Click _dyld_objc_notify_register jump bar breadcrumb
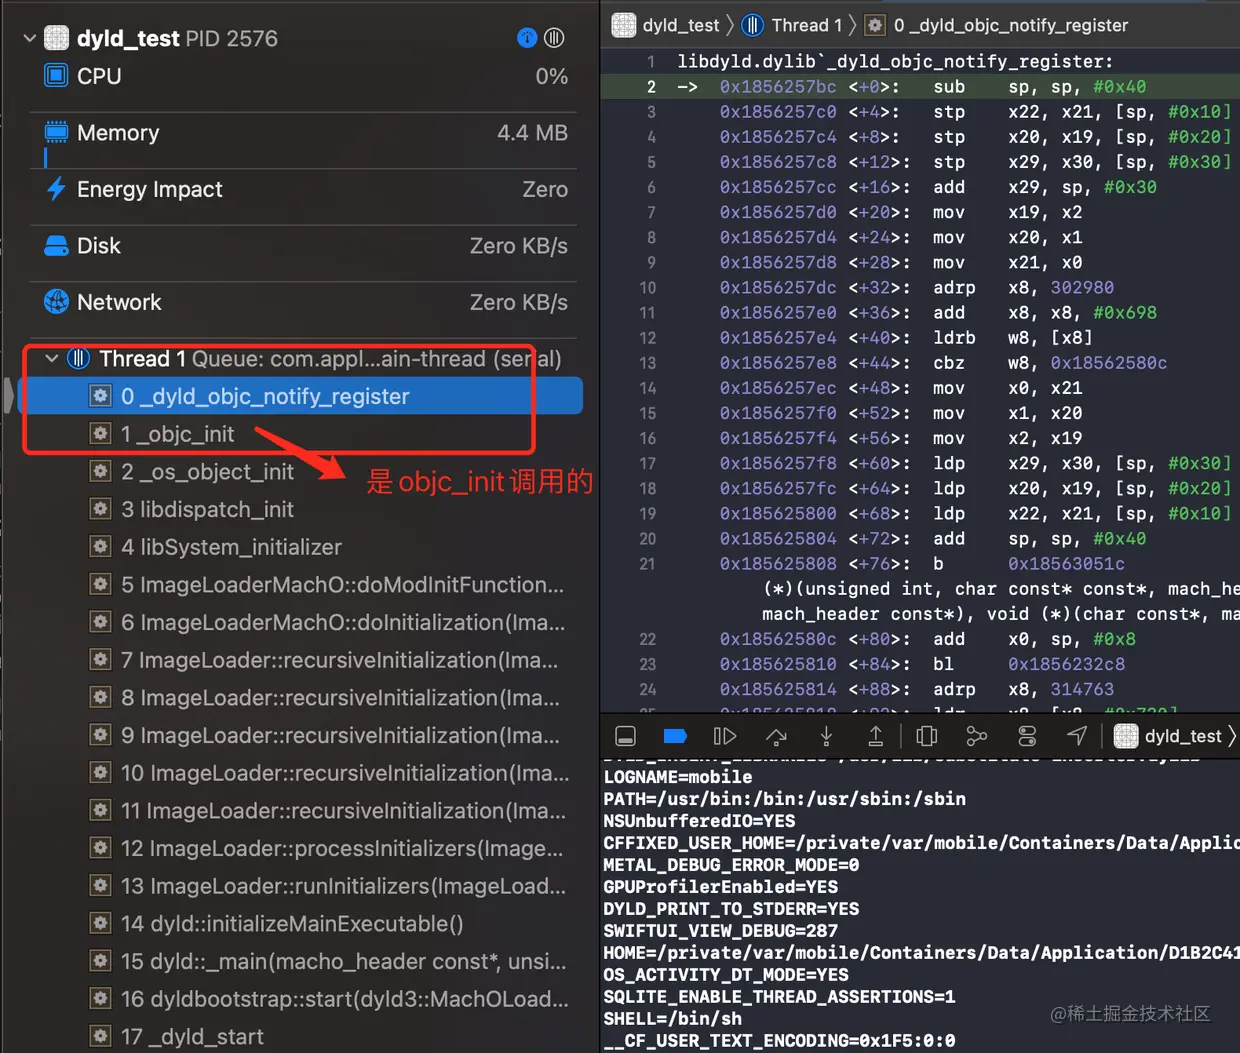The width and height of the screenshot is (1240, 1053). tap(996, 25)
